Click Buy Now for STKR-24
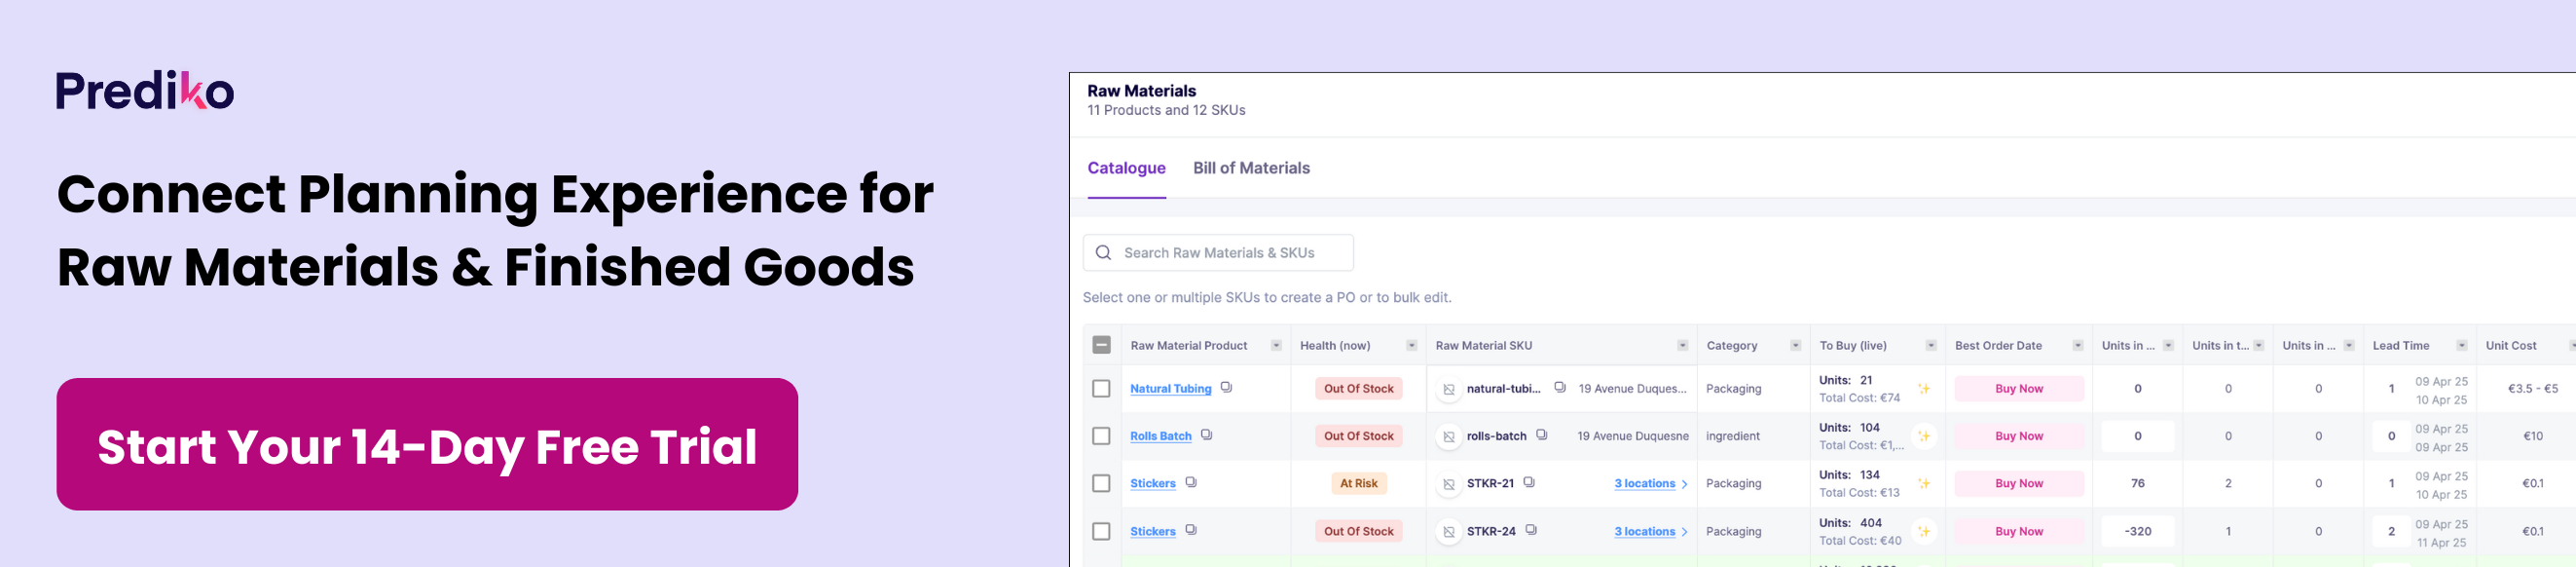This screenshot has width=2576, height=567. (x=2018, y=531)
